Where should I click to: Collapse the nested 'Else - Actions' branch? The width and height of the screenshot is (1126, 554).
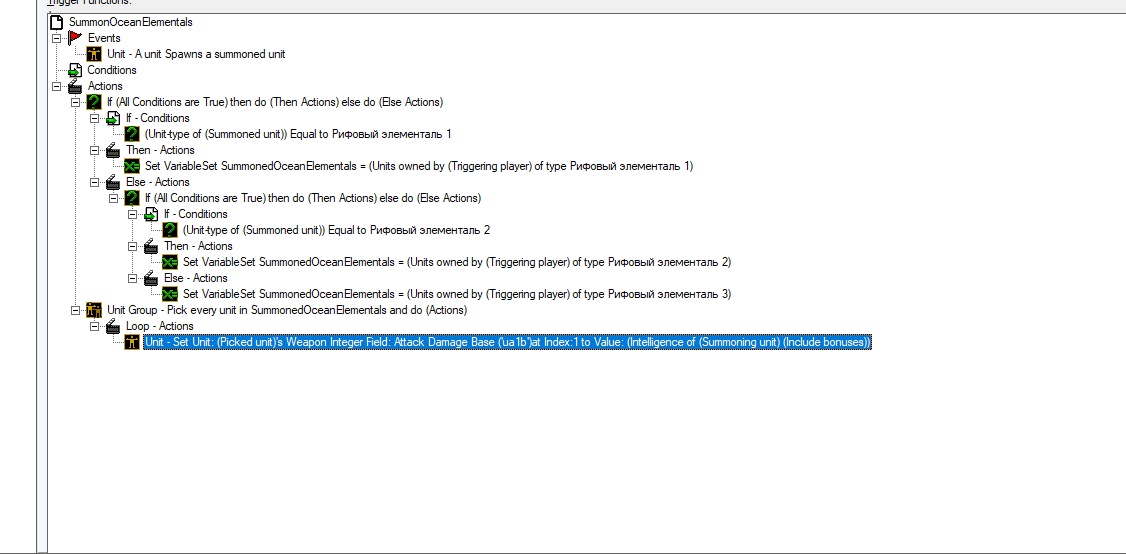132,278
